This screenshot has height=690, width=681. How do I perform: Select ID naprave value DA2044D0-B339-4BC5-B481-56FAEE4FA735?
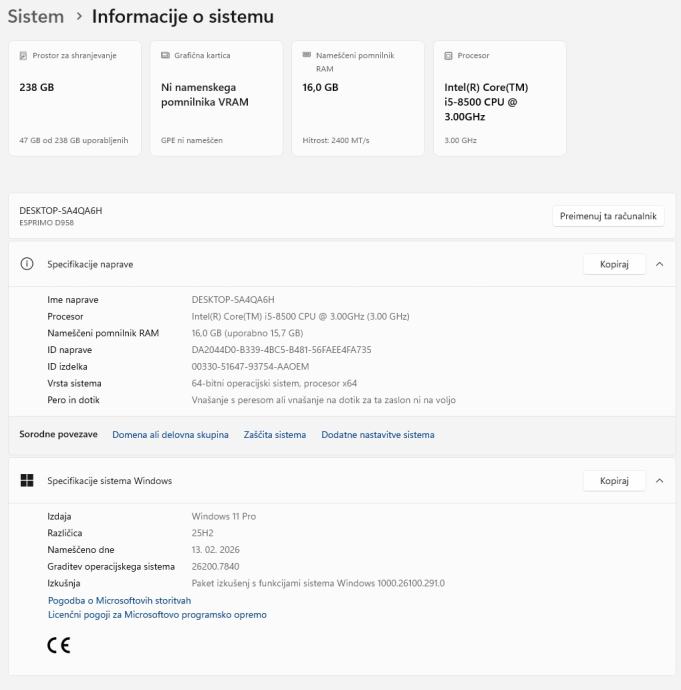[x=282, y=350]
